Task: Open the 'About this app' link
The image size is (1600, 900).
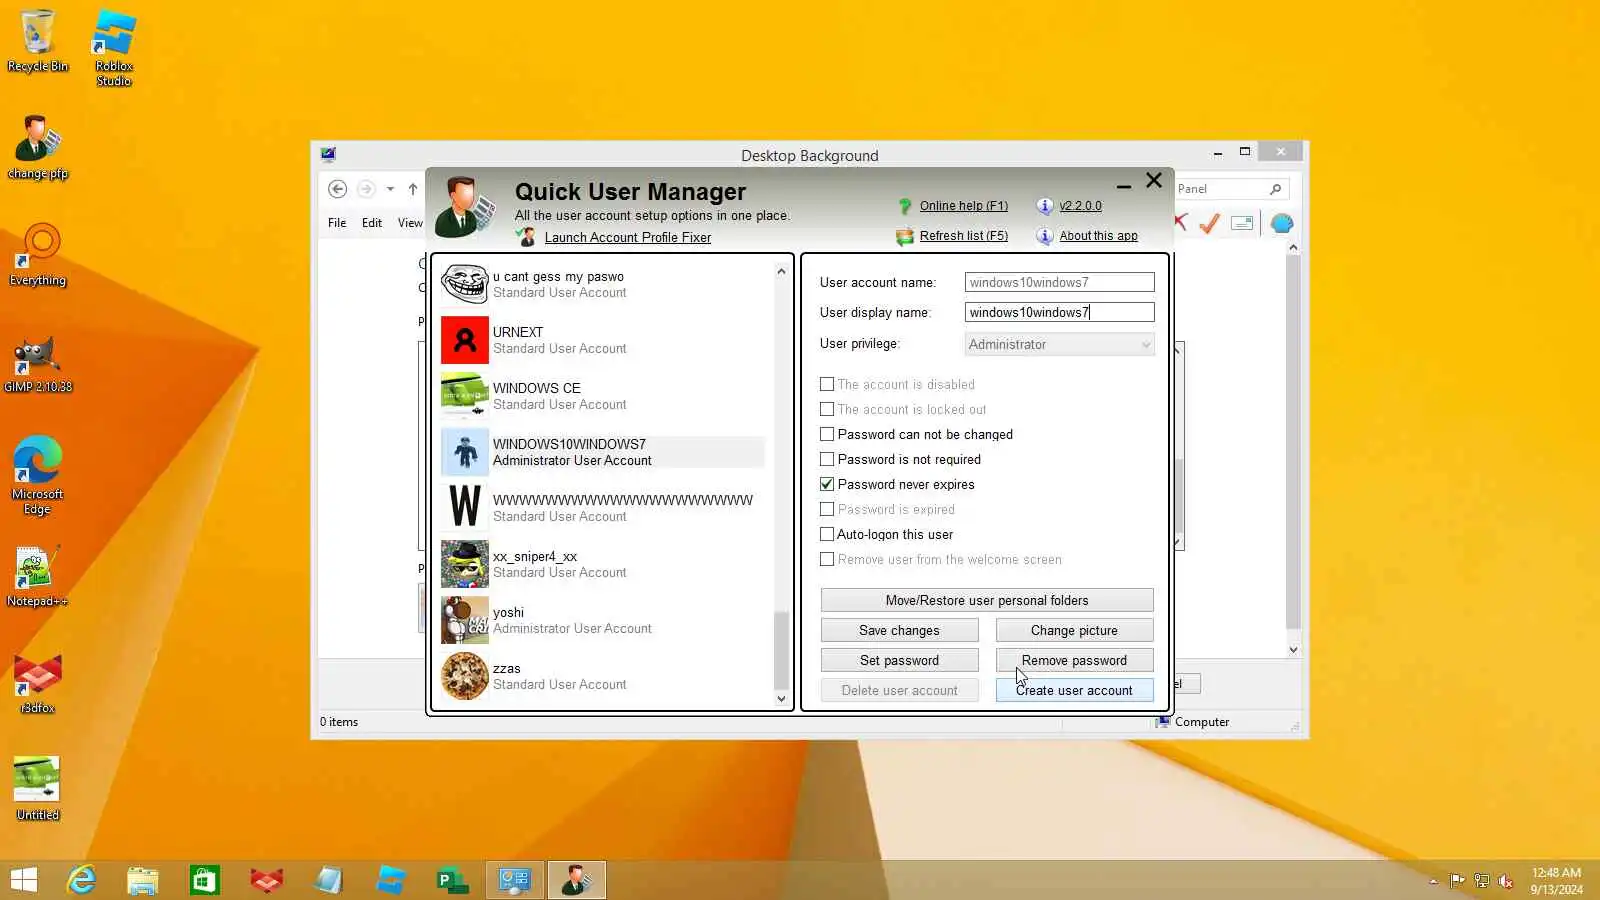Action: click(1098, 236)
